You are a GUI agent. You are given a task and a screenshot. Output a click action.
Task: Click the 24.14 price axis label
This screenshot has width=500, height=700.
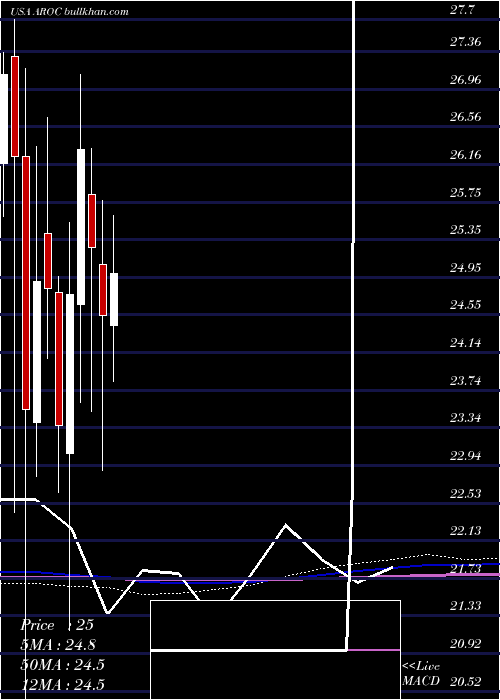[465, 342]
